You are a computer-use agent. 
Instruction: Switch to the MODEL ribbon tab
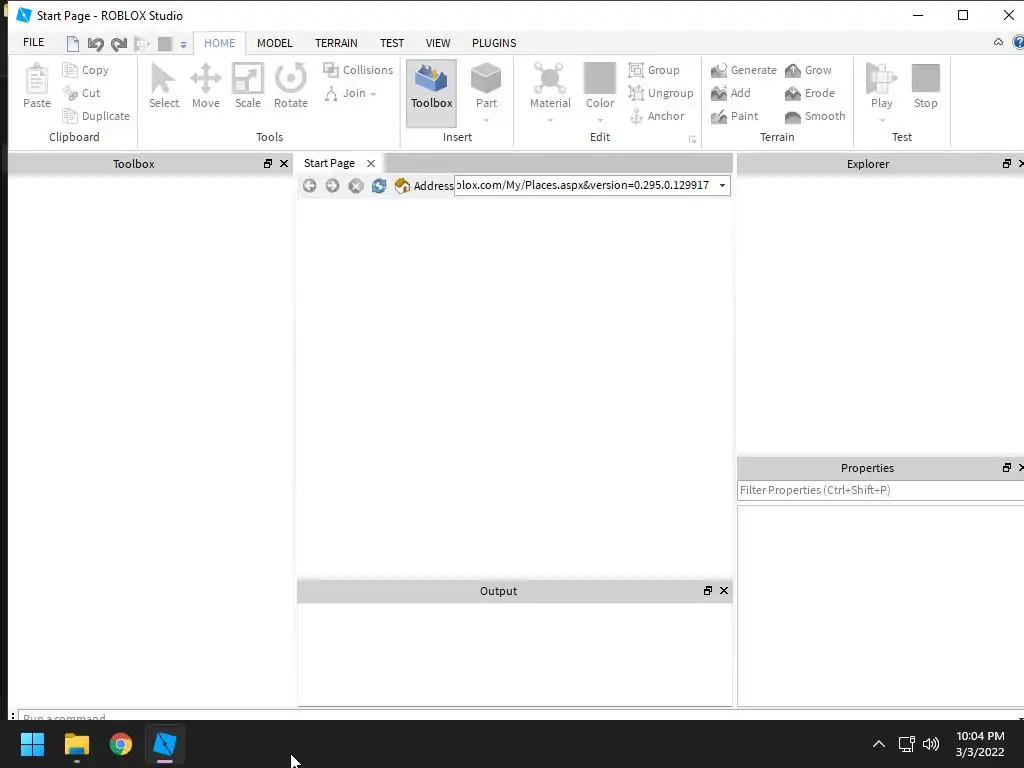pyautogui.click(x=274, y=43)
